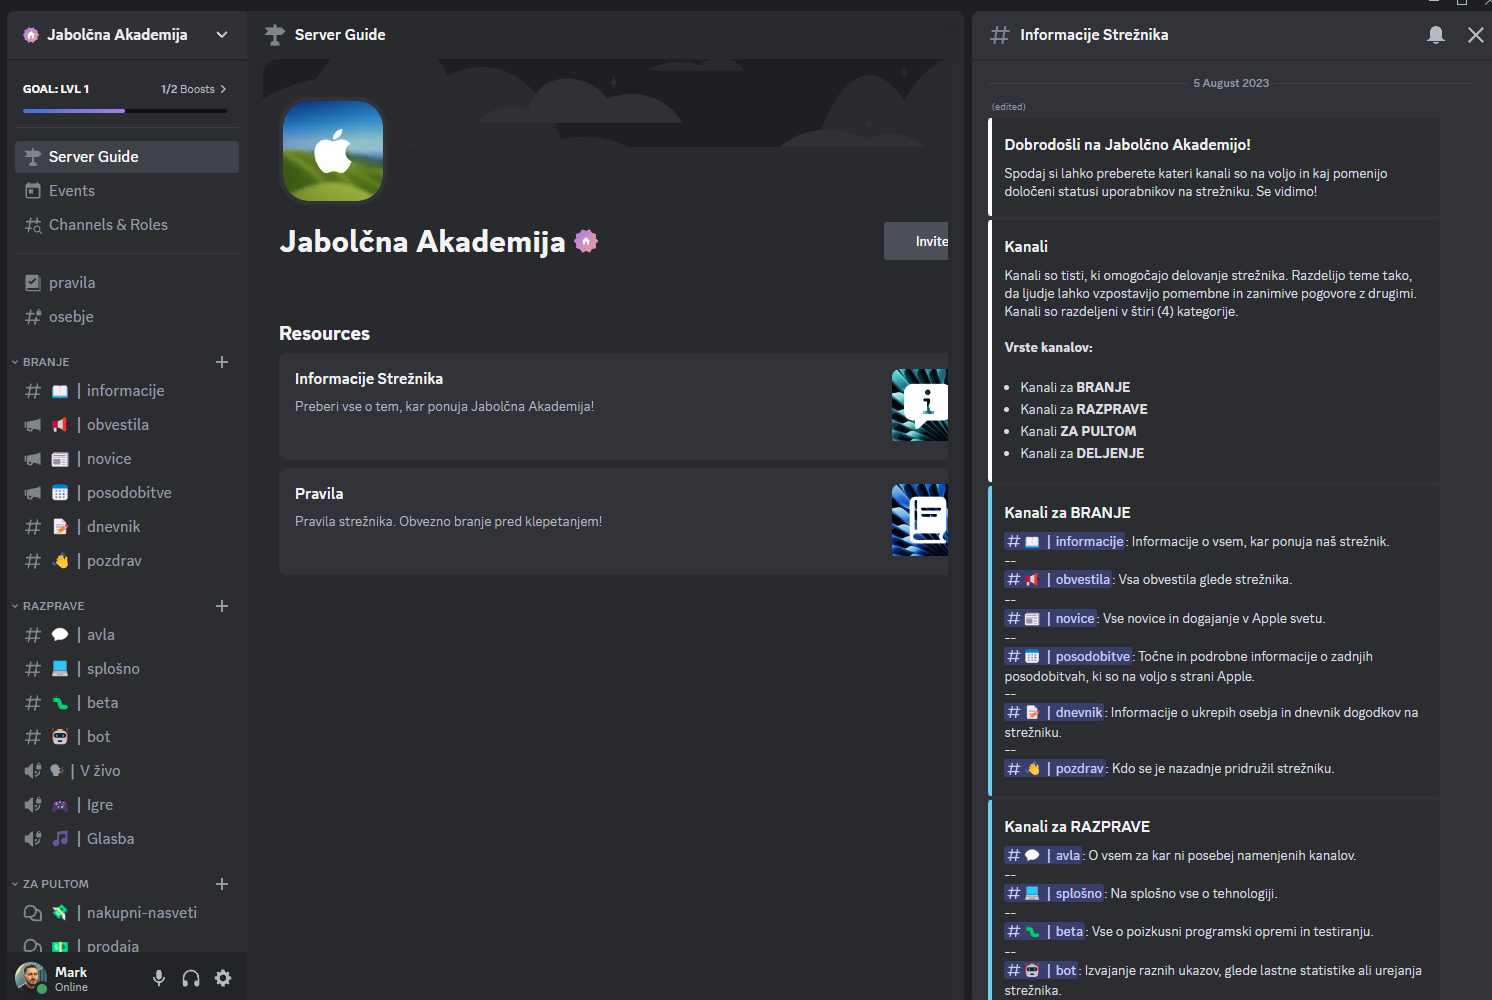Follow the pozdrav channel link in panel

click(x=1055, y=768)
